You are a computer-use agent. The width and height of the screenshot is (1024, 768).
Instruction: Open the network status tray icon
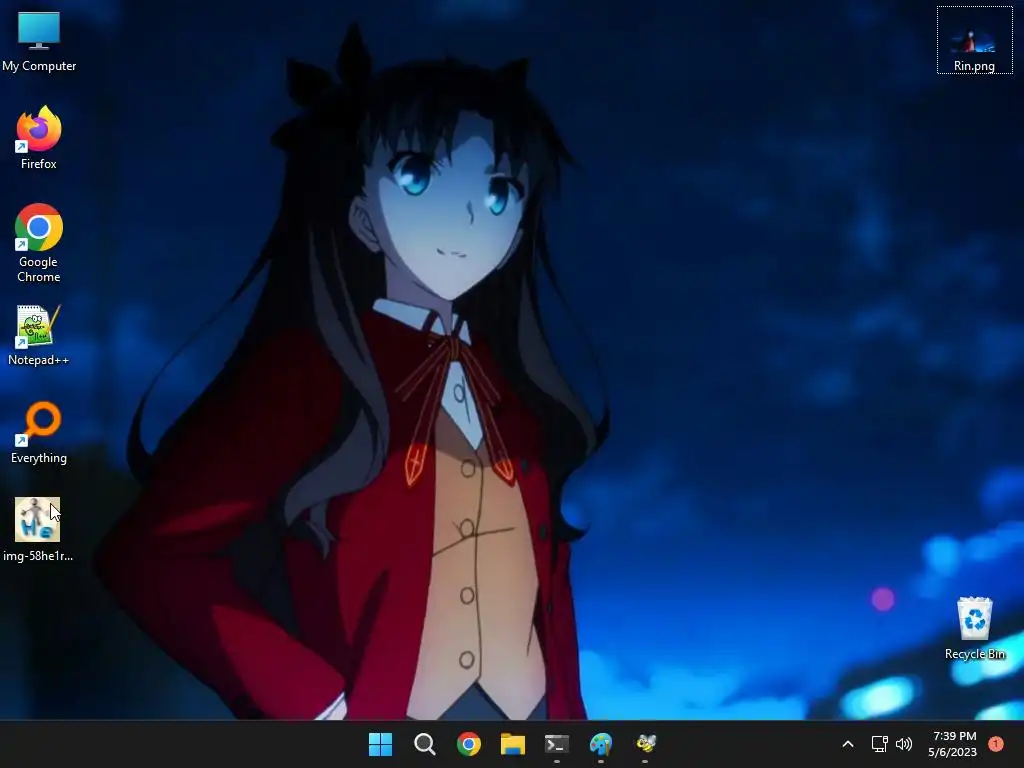(880, 744)
